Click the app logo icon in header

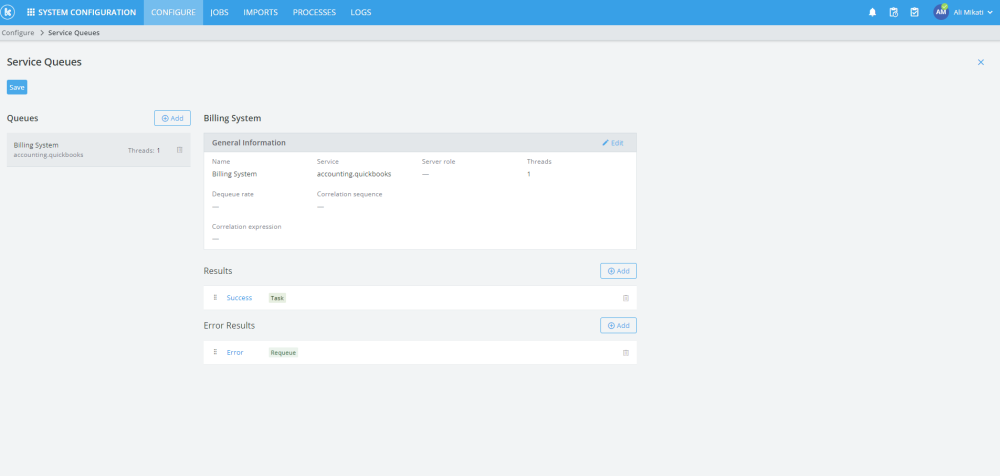8,12
